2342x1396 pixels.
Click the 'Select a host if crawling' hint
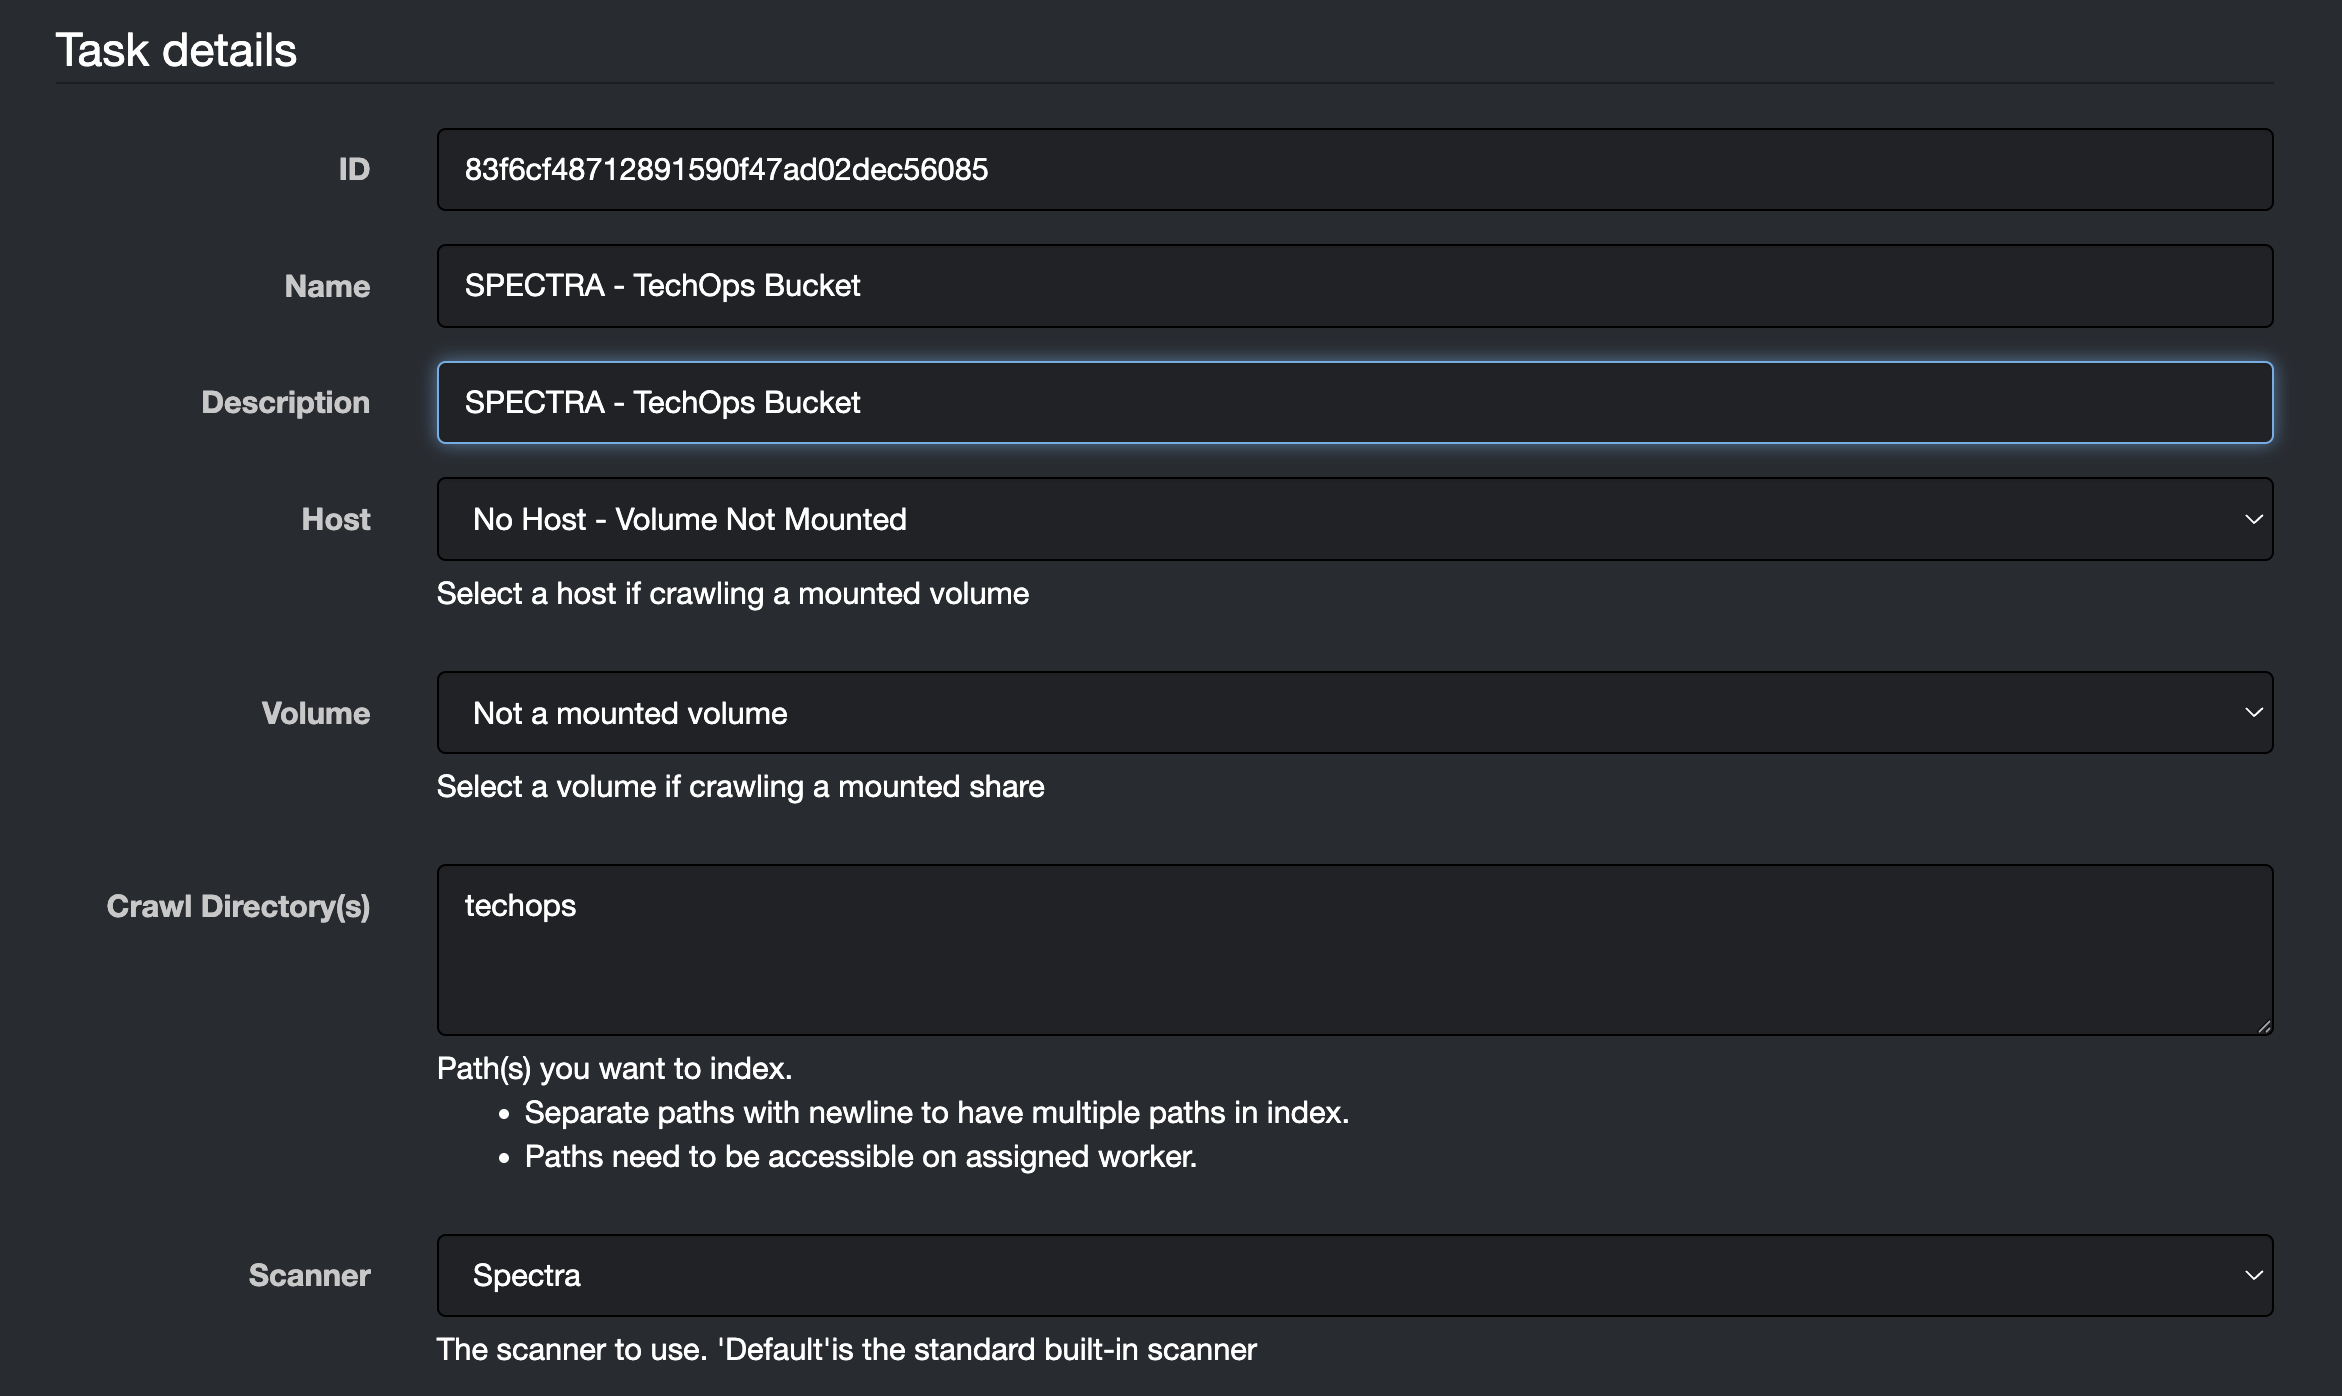click(733, 594)
